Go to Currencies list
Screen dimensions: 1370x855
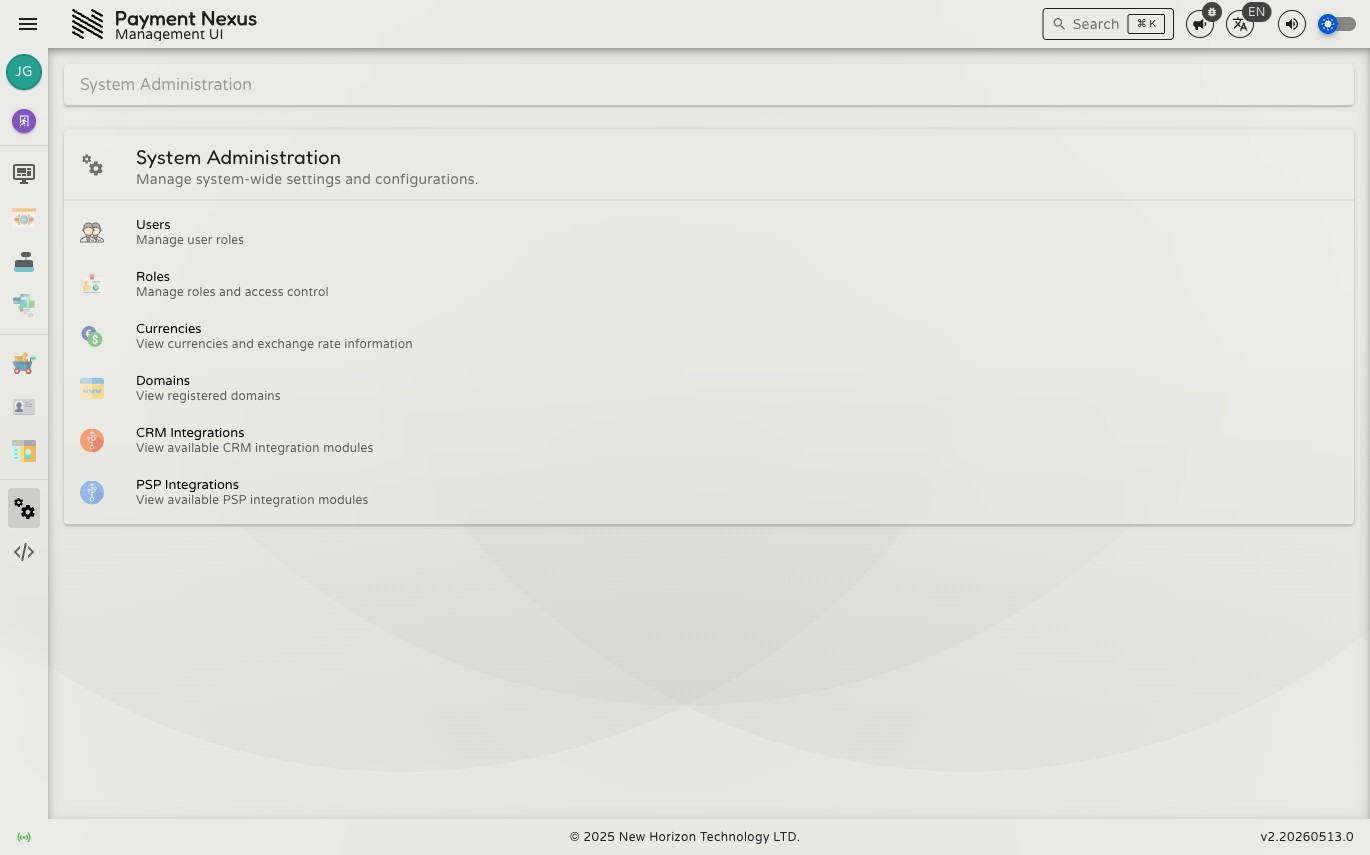click(709, 336)
